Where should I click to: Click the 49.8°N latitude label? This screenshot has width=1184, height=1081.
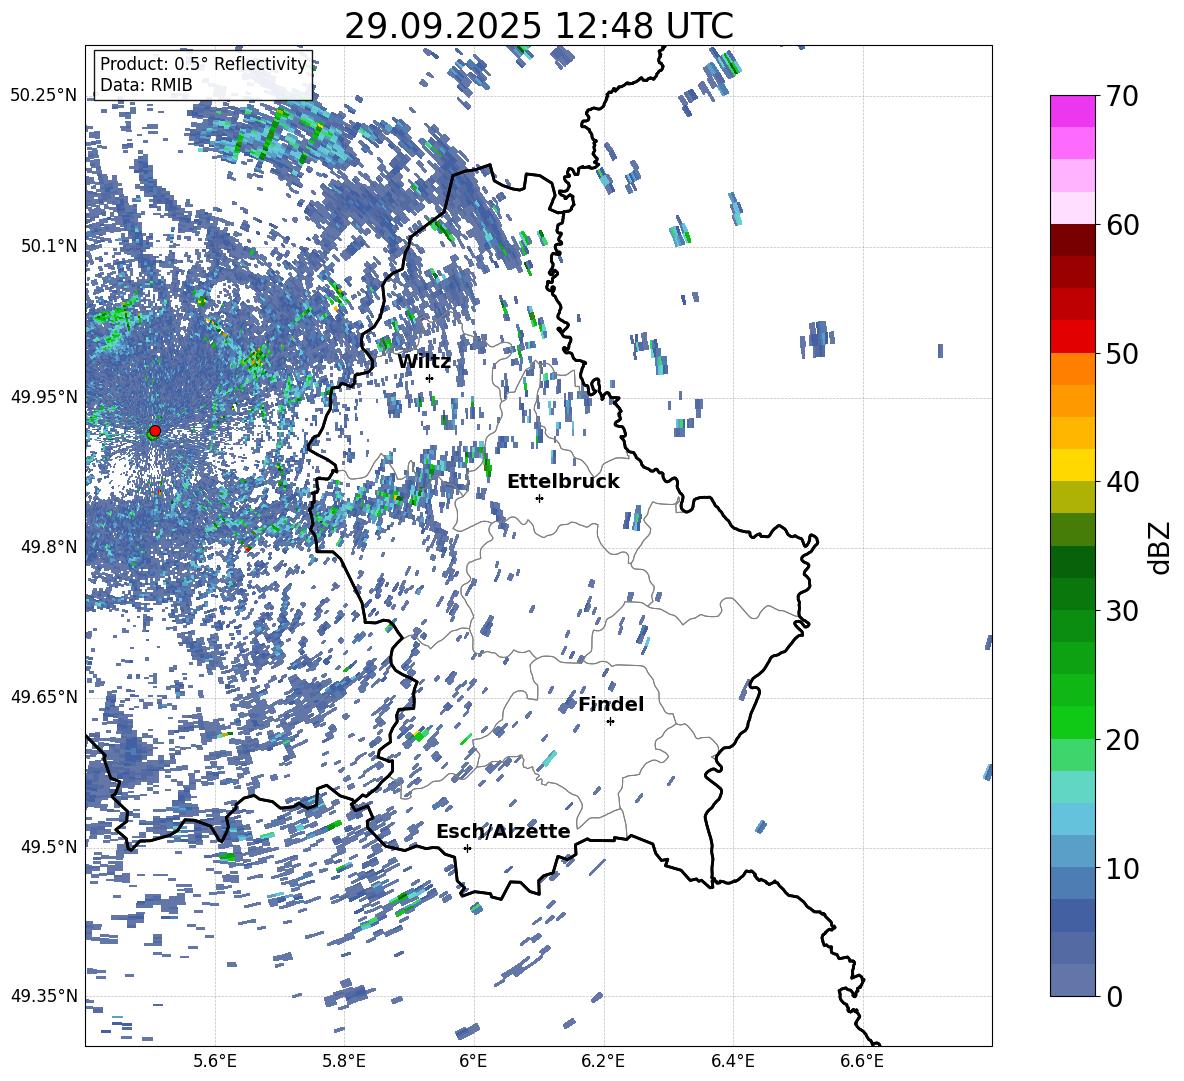tap(49, 547)
